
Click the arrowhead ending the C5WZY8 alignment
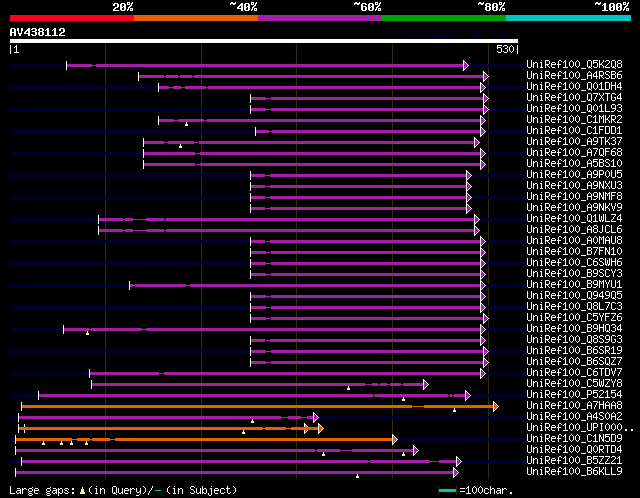426,385
